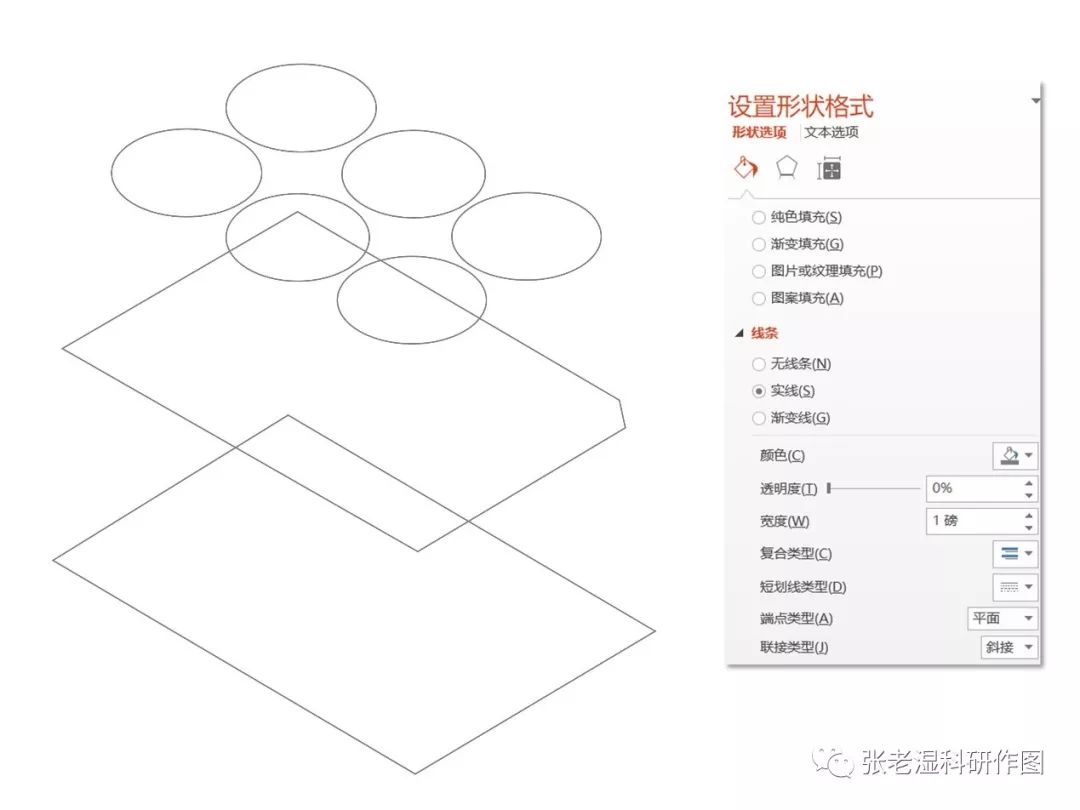This screenshot has width=1080, height=810.
Task: Select the 渐变填充 radio button
Action: [x=758, y=245]
